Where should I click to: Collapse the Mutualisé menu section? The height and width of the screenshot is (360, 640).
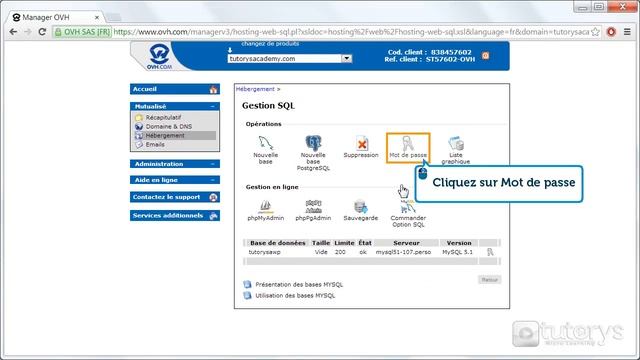click(213, 107)
